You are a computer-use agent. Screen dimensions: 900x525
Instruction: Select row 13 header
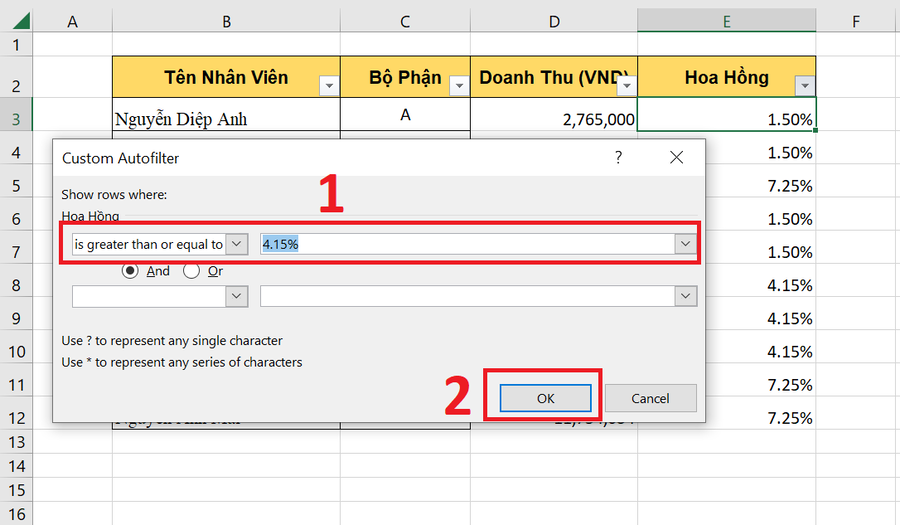(16, 441)
